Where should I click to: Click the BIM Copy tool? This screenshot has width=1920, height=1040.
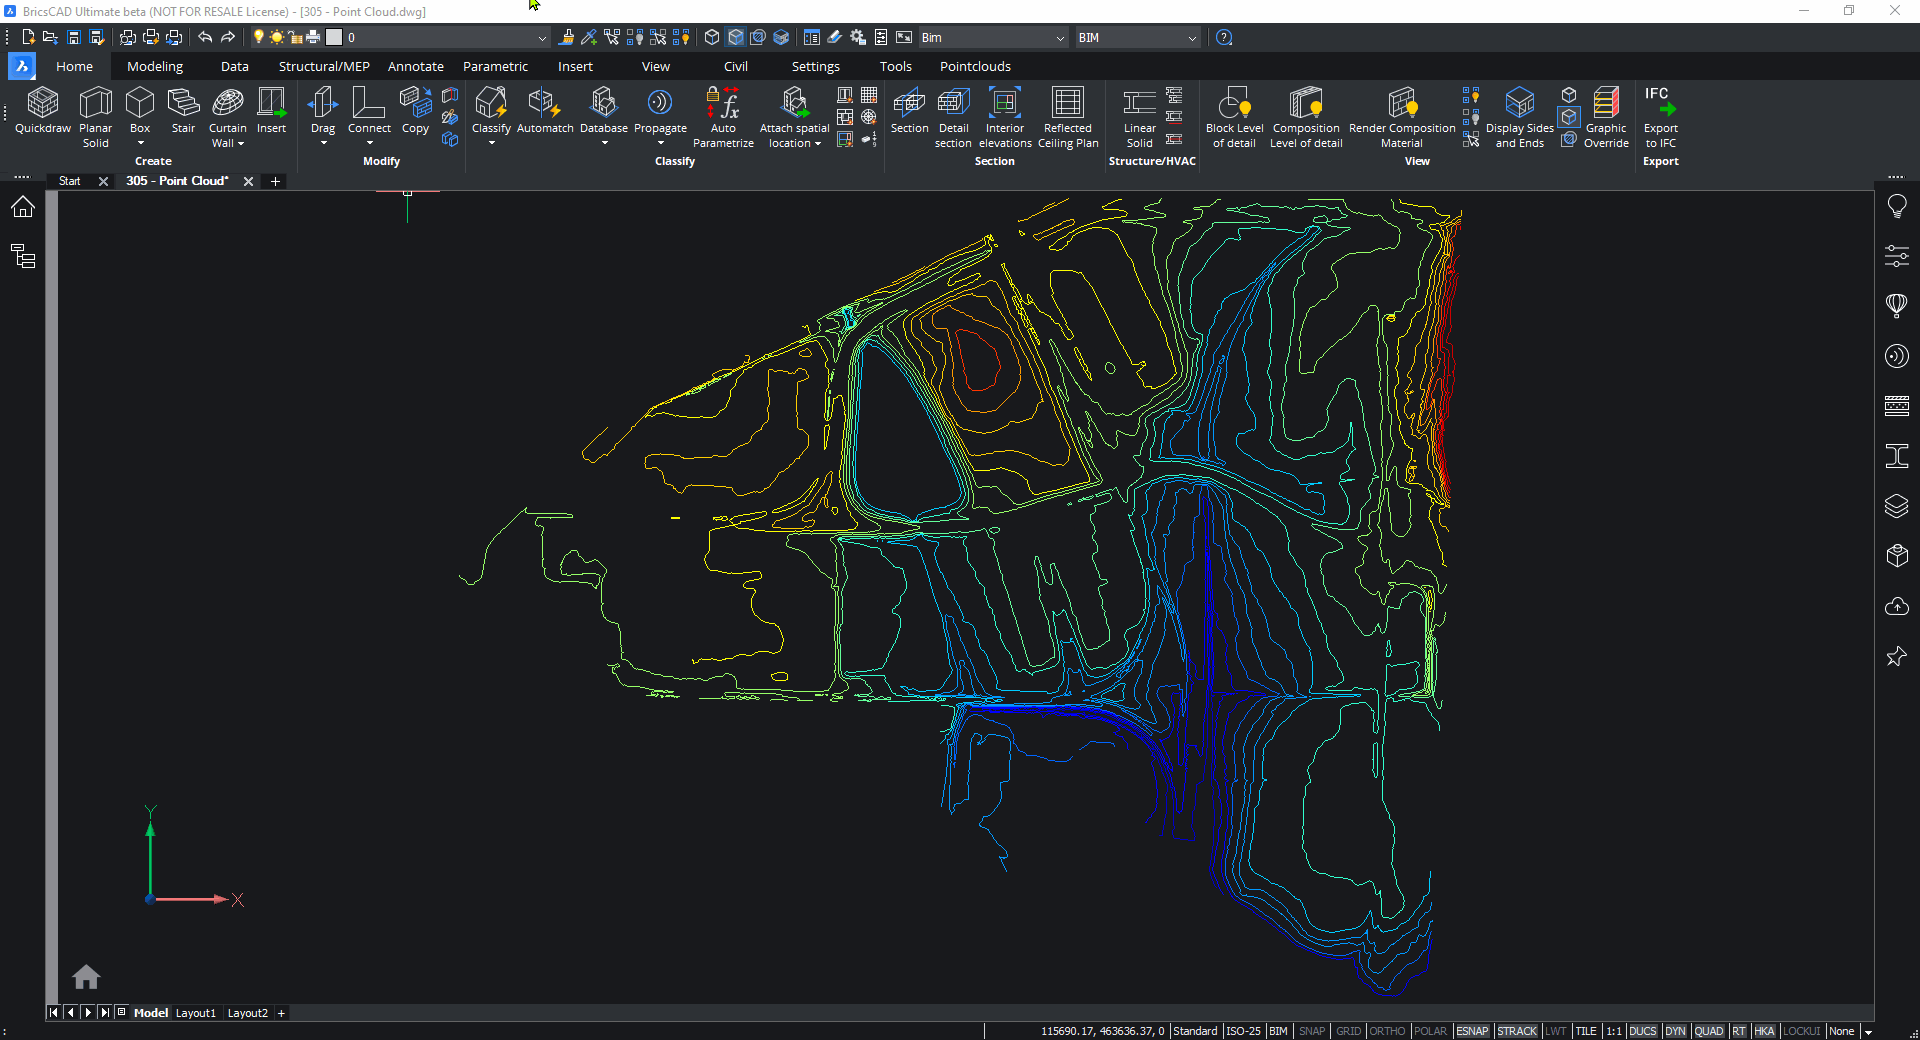point(415,111)
